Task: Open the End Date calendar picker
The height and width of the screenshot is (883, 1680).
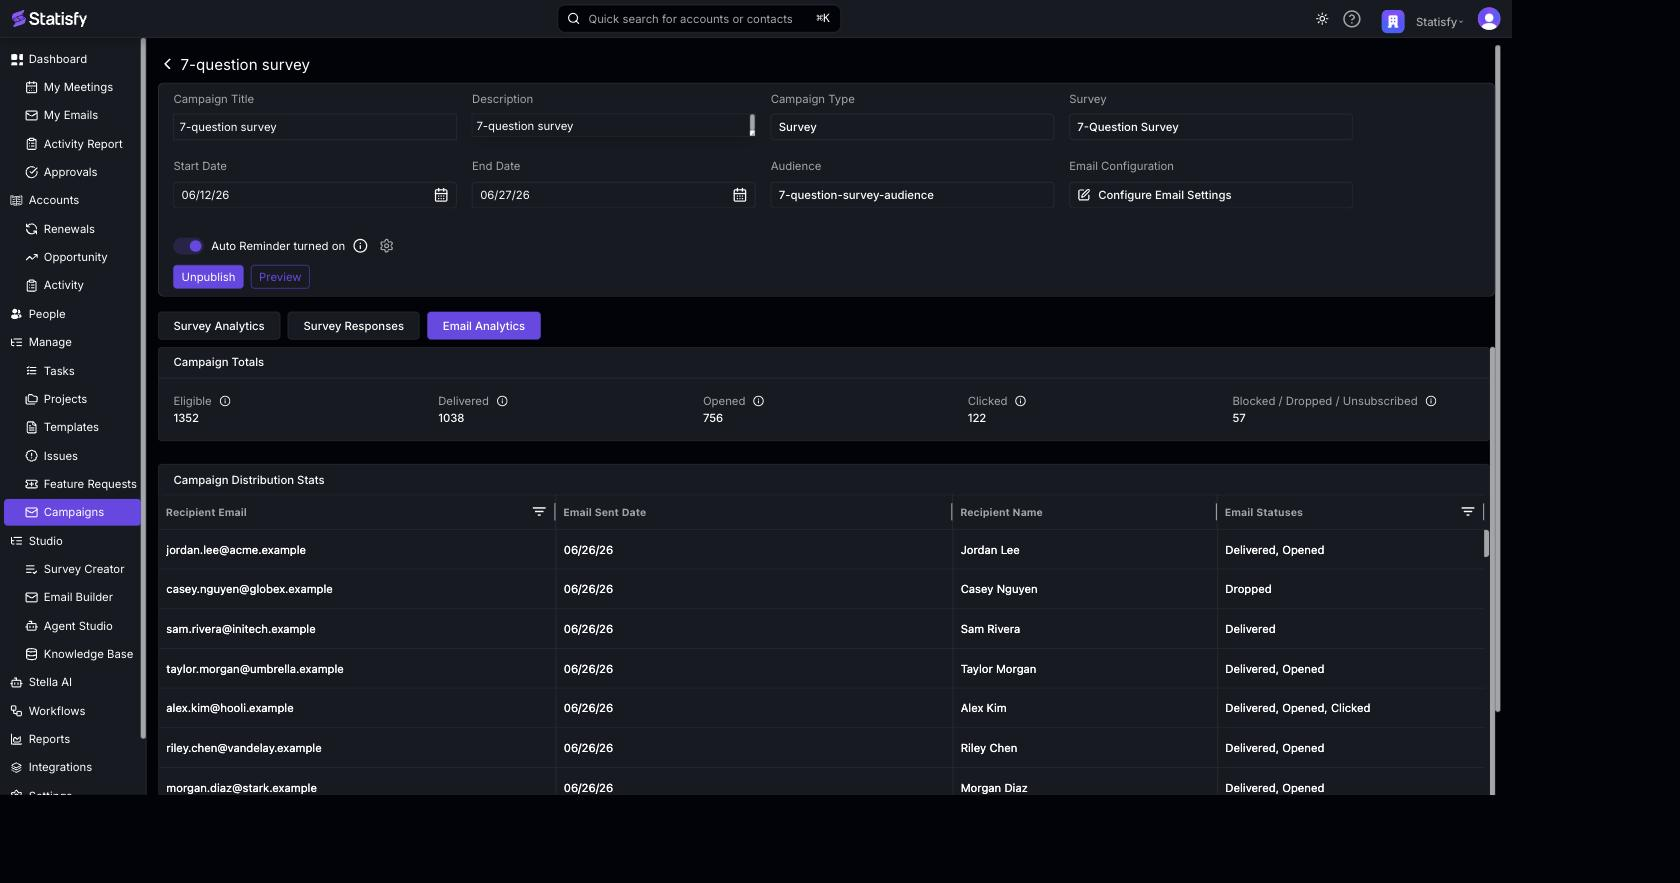Action: pos(740,195)
